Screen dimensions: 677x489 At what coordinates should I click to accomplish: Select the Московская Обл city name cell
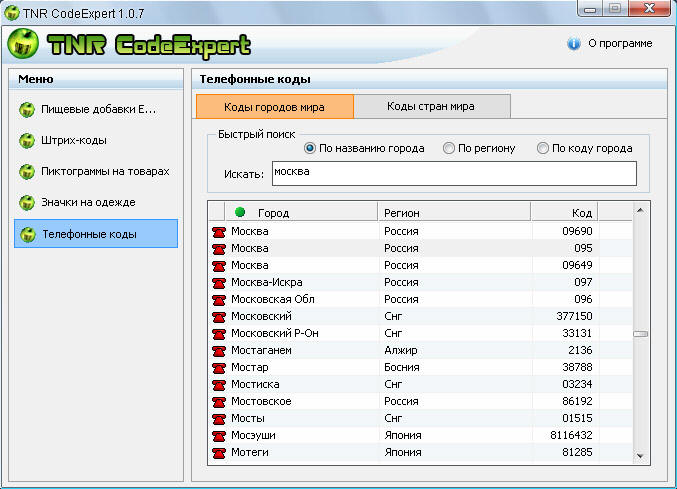(272, 299)
